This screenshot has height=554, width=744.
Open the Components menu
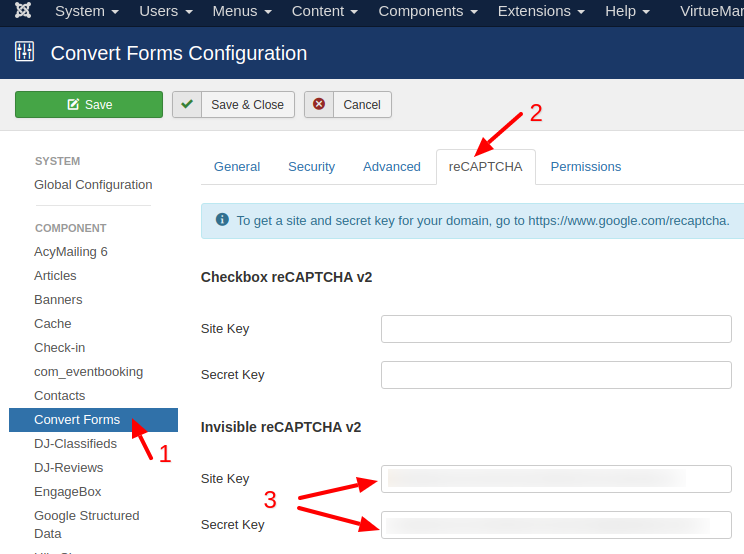[426, 11]
